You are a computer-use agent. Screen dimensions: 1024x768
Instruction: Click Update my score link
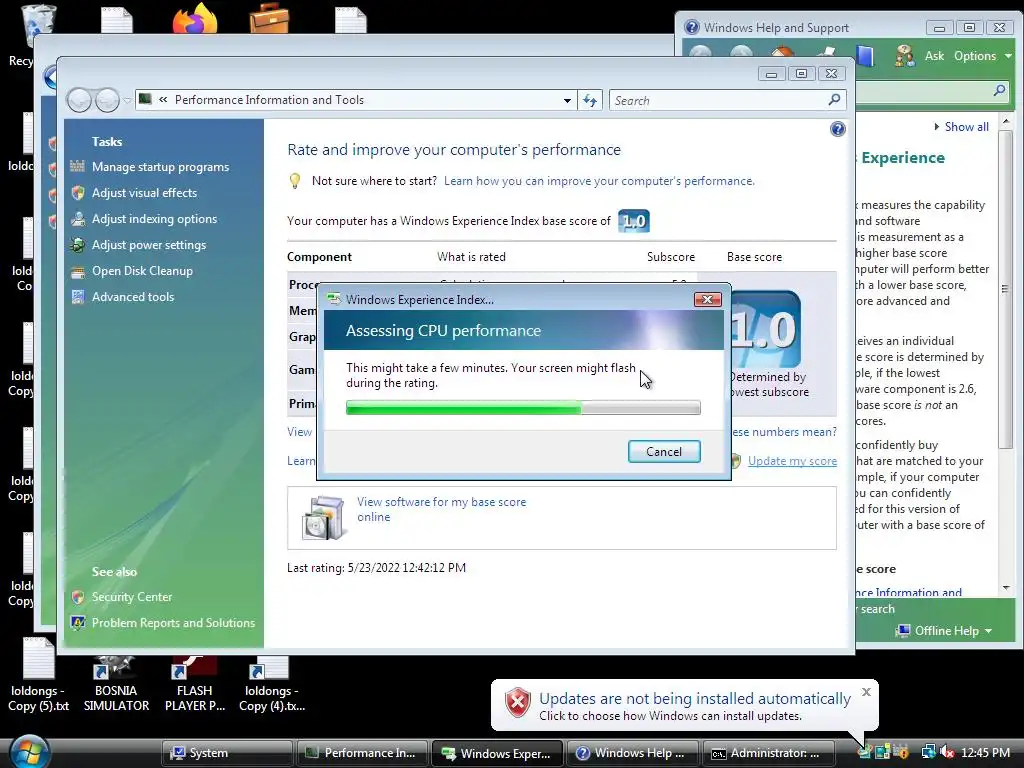pyautogui.click(x=792, y=461)
